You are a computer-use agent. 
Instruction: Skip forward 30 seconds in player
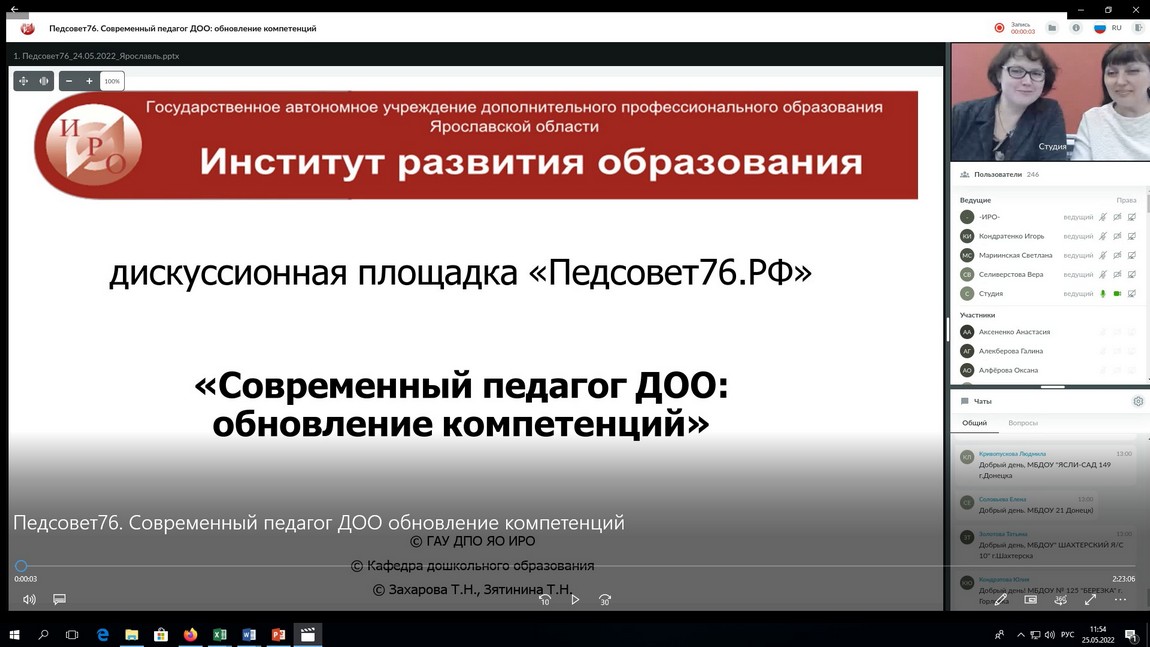click(x=604, y=599)
